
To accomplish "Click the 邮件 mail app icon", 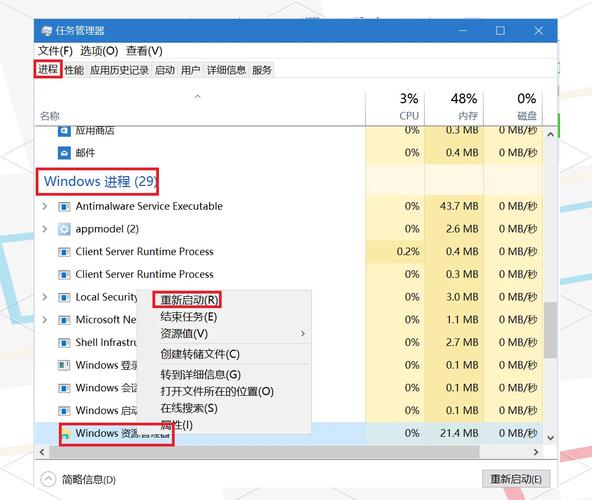I will pyautogui.click(x=64, y=153).
